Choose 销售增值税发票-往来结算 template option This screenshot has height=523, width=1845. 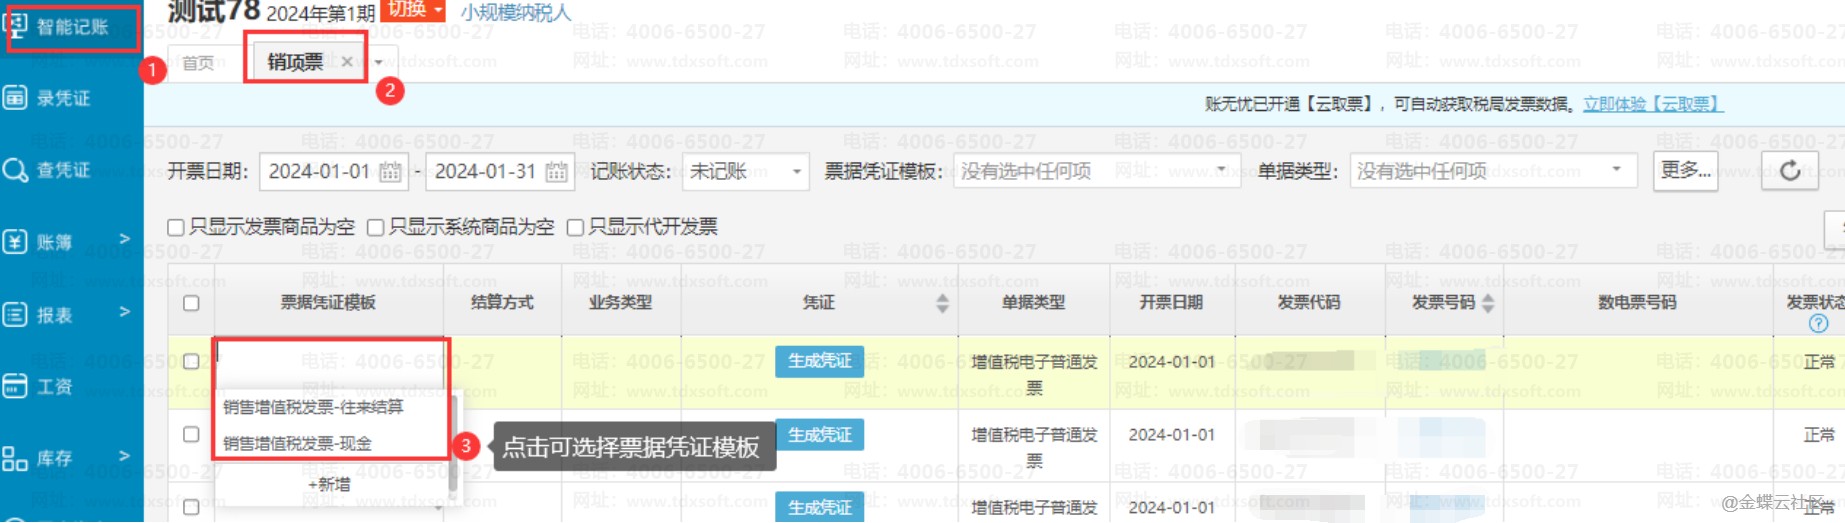313,407
